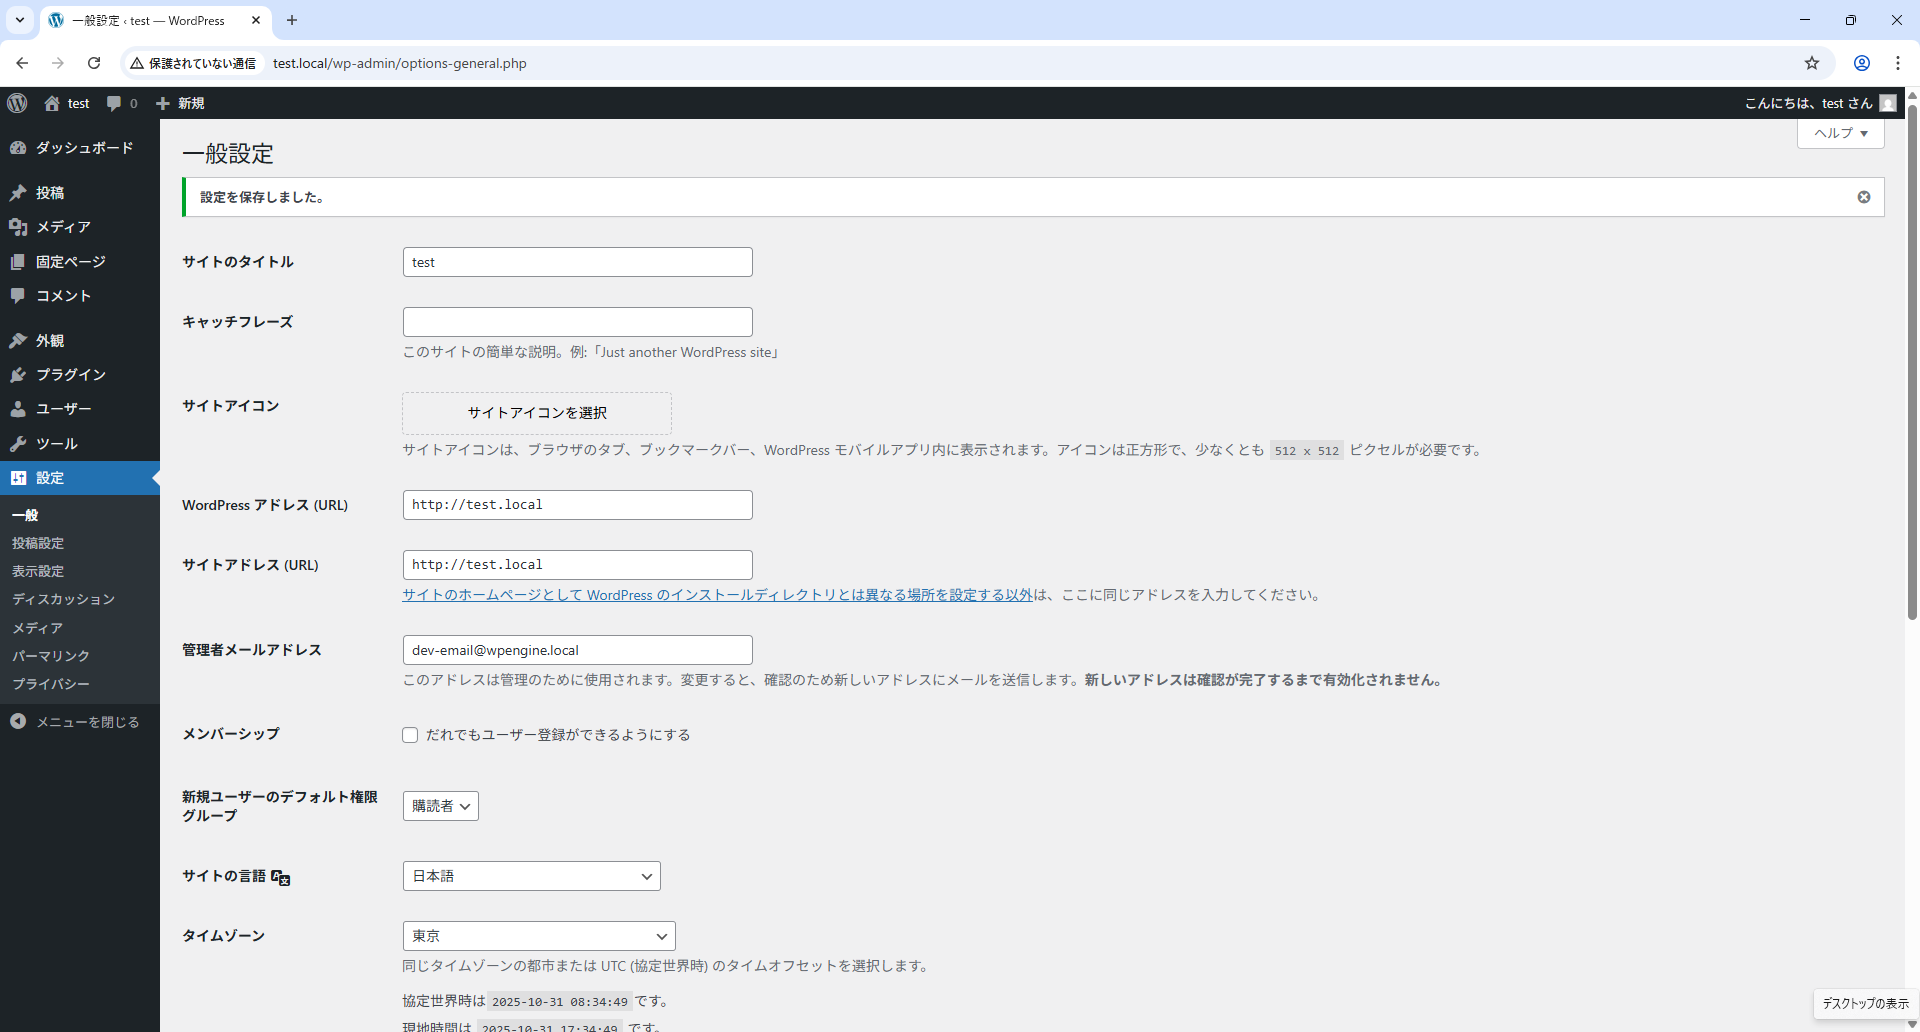Viewport: 1920px width, 1032px height.
Task: Click the サイトアイコンを選択 button
Action: tap(536, 413)
